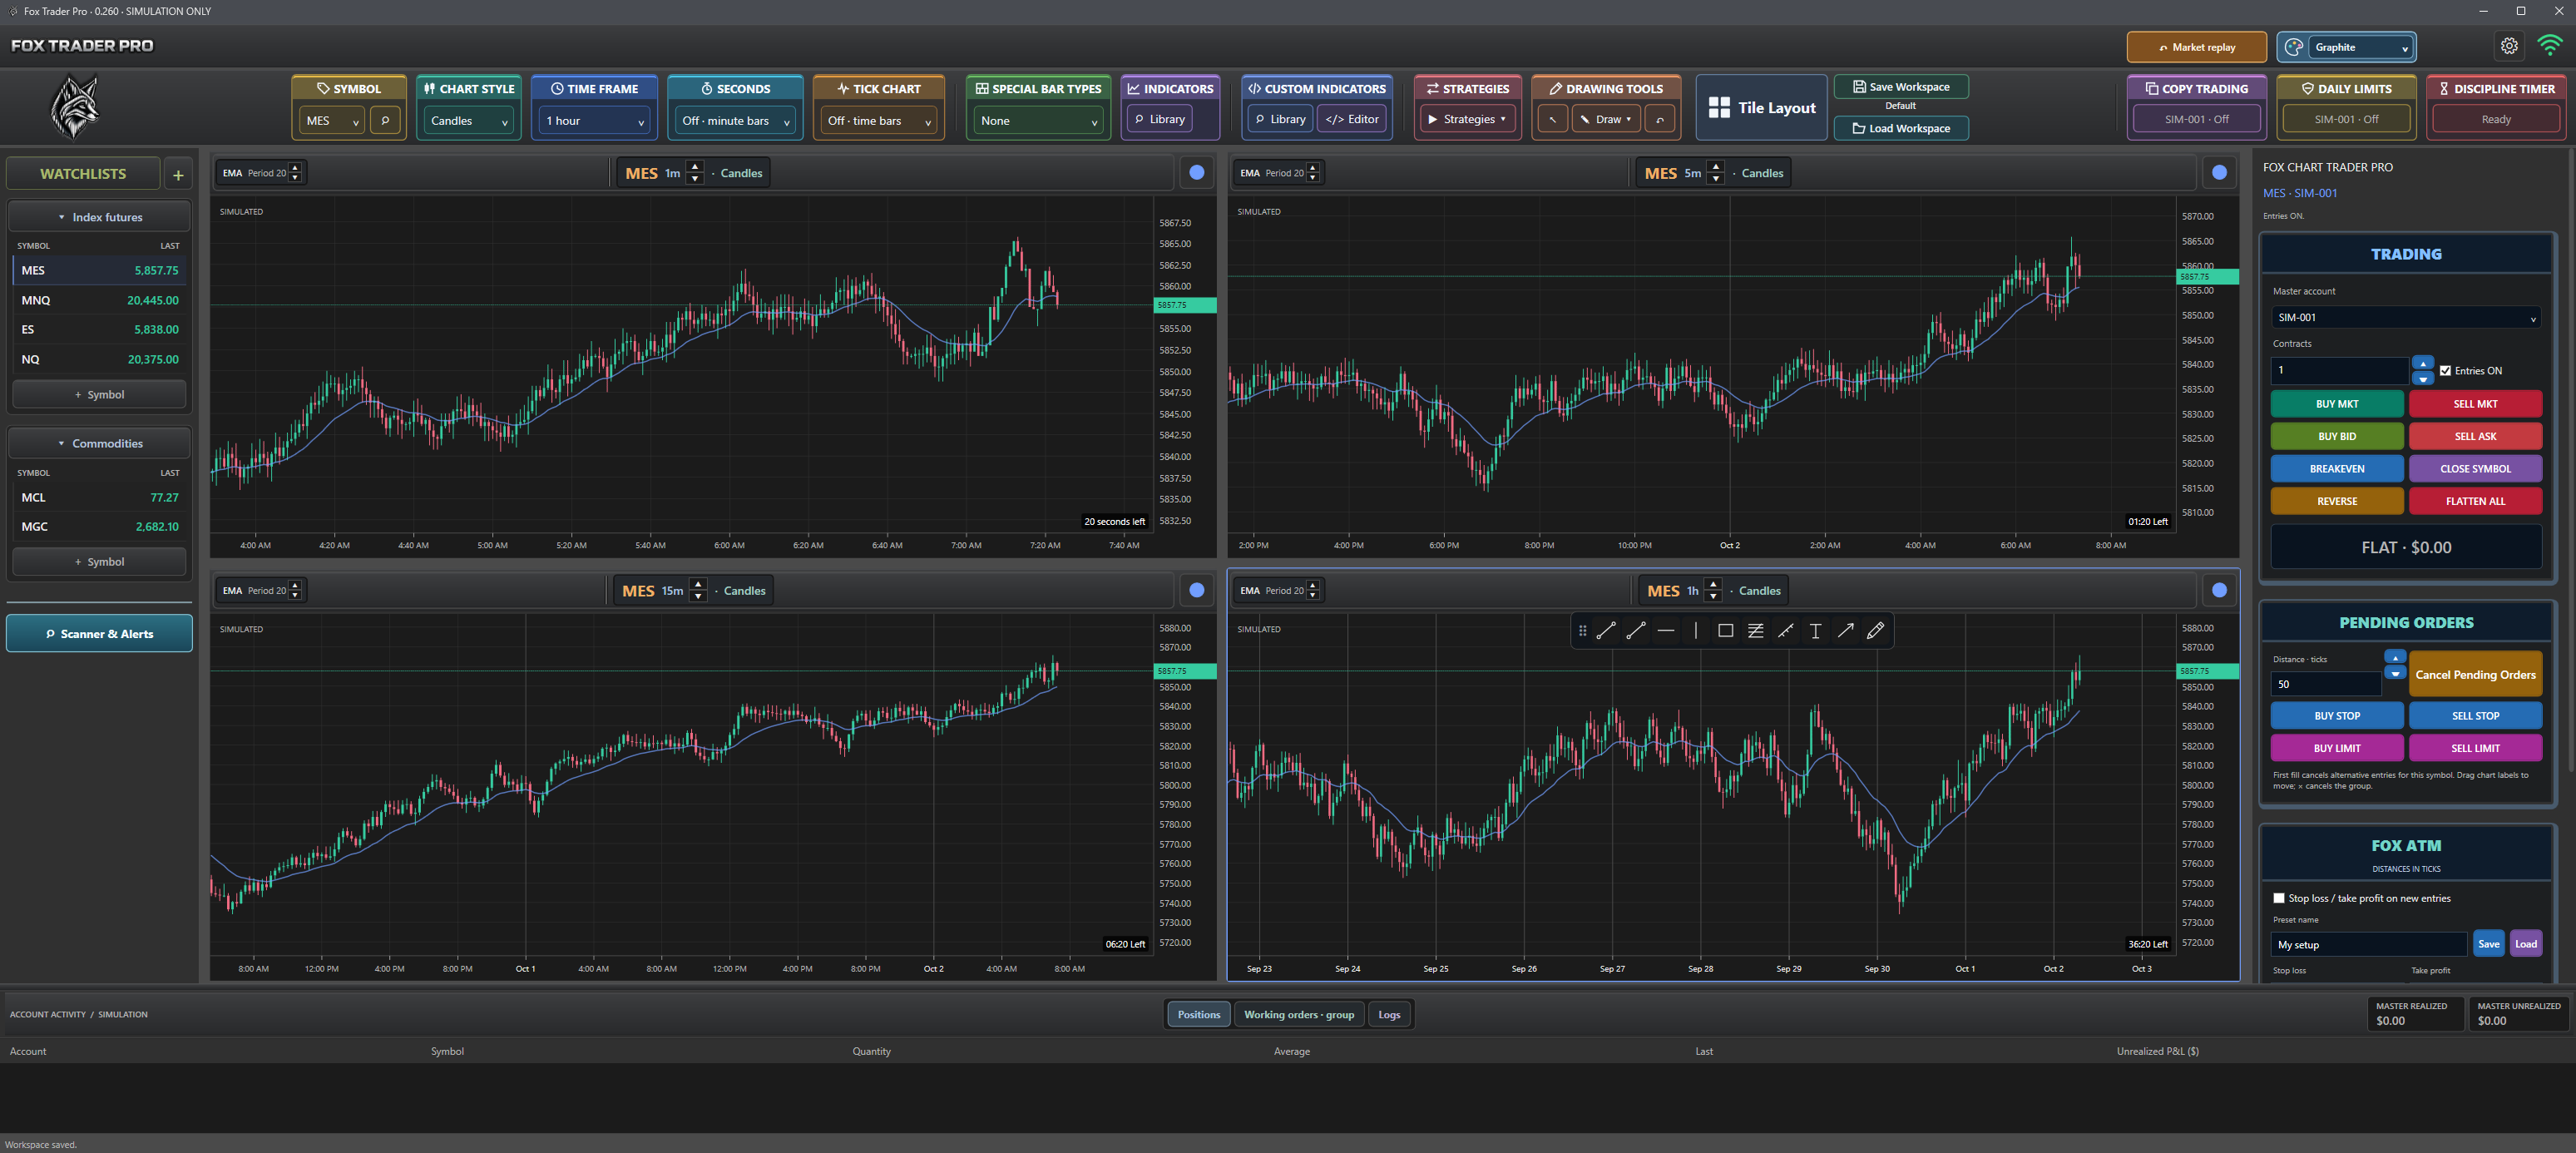Open the Strategies menu button
Viewport: 2576px width, 1153px height.
[1467, 119]
